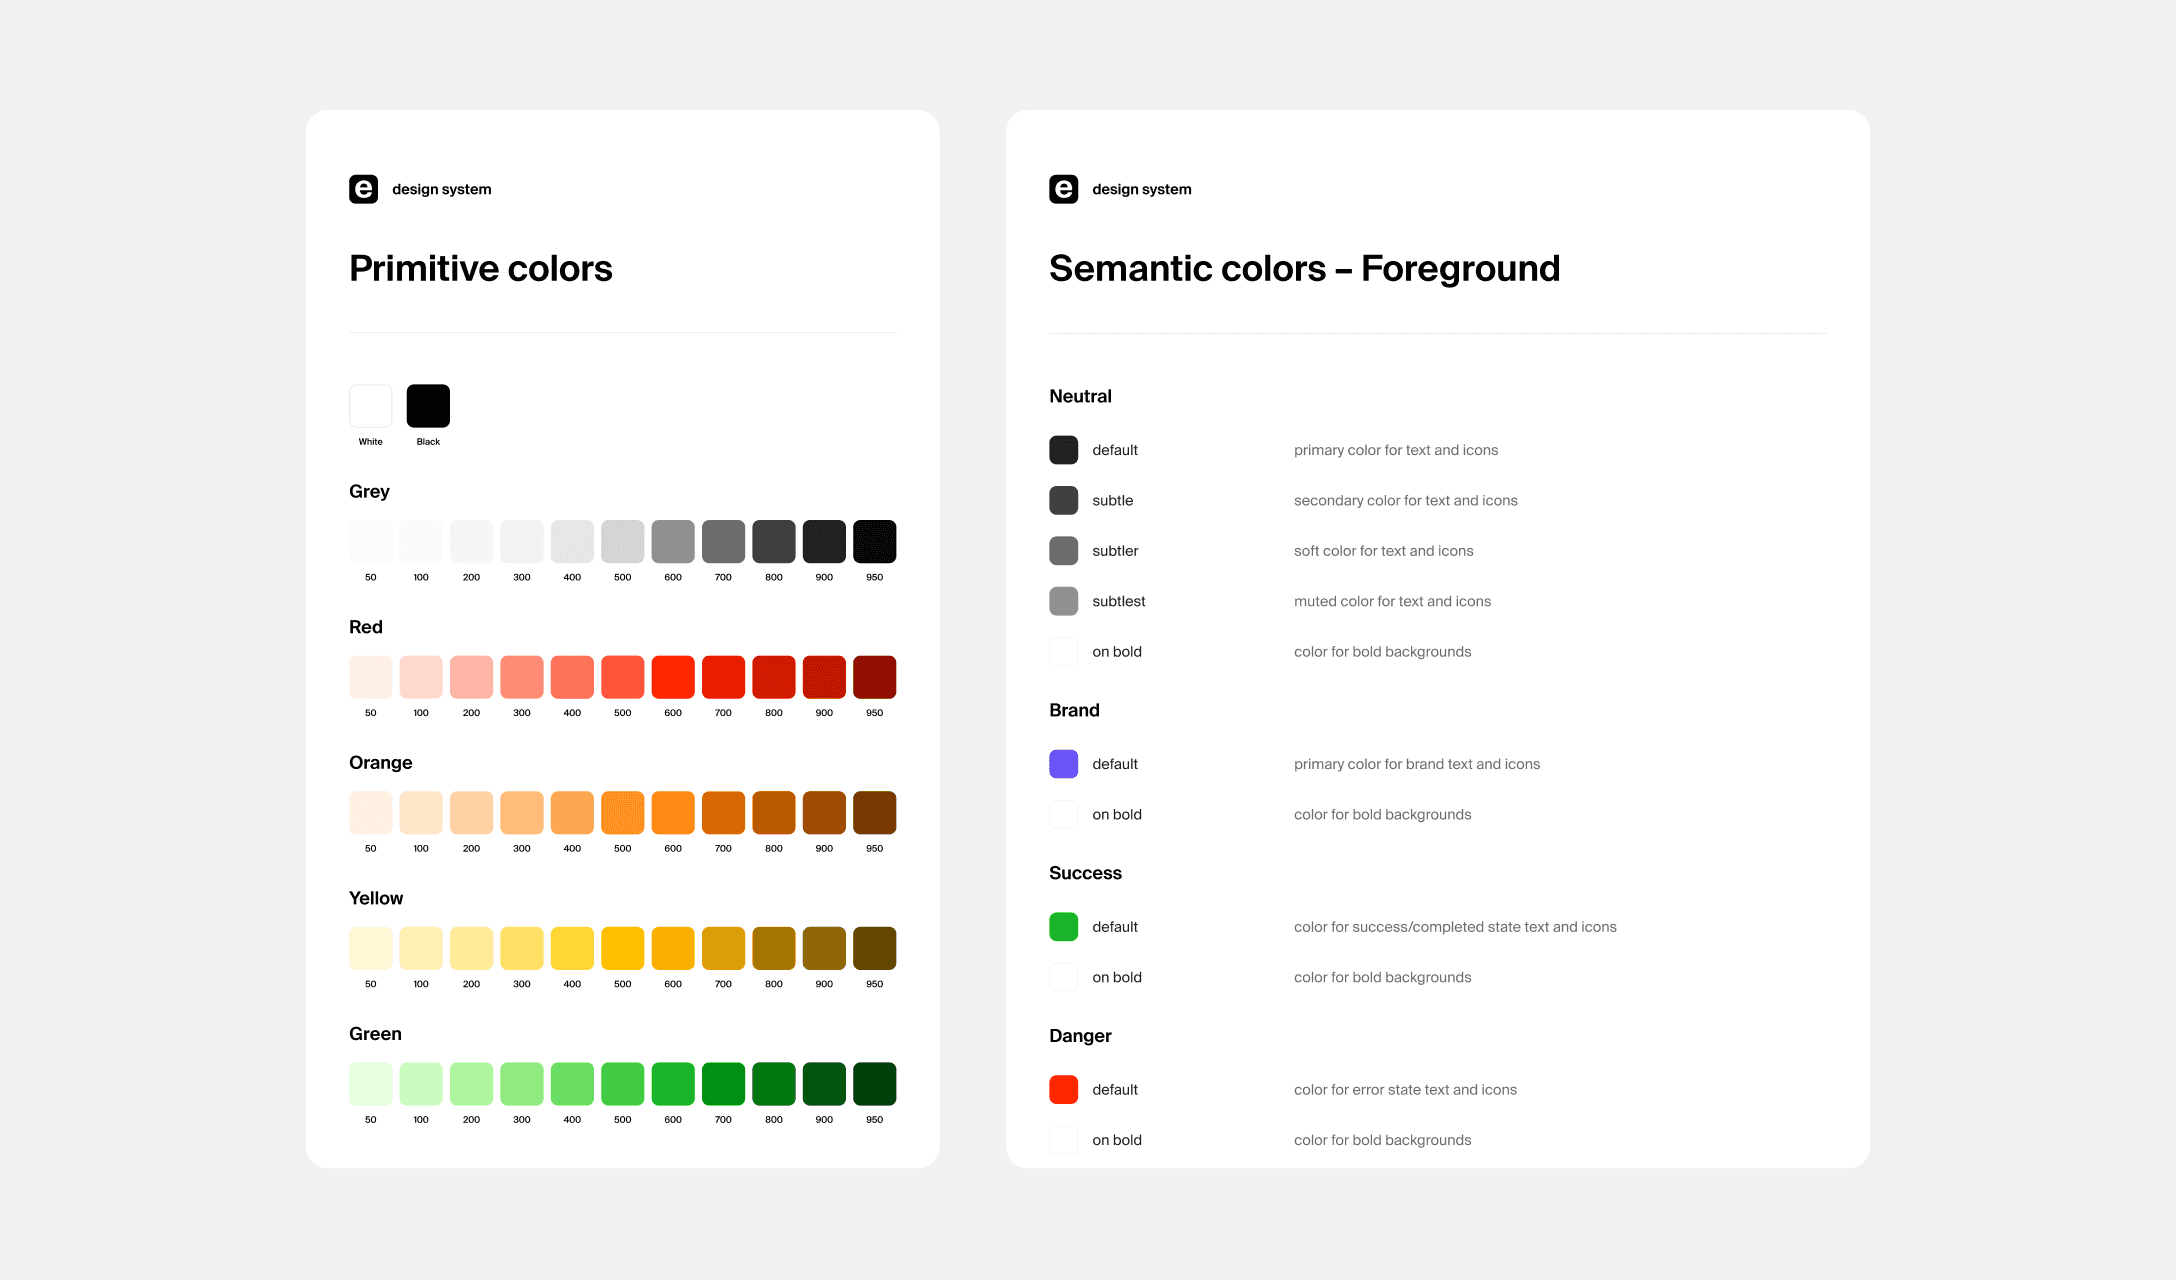Choose the Yellow 400 swatch
Image resolution: width=2176 pixels, height=1280 pixels.
(x=572, y=948)
